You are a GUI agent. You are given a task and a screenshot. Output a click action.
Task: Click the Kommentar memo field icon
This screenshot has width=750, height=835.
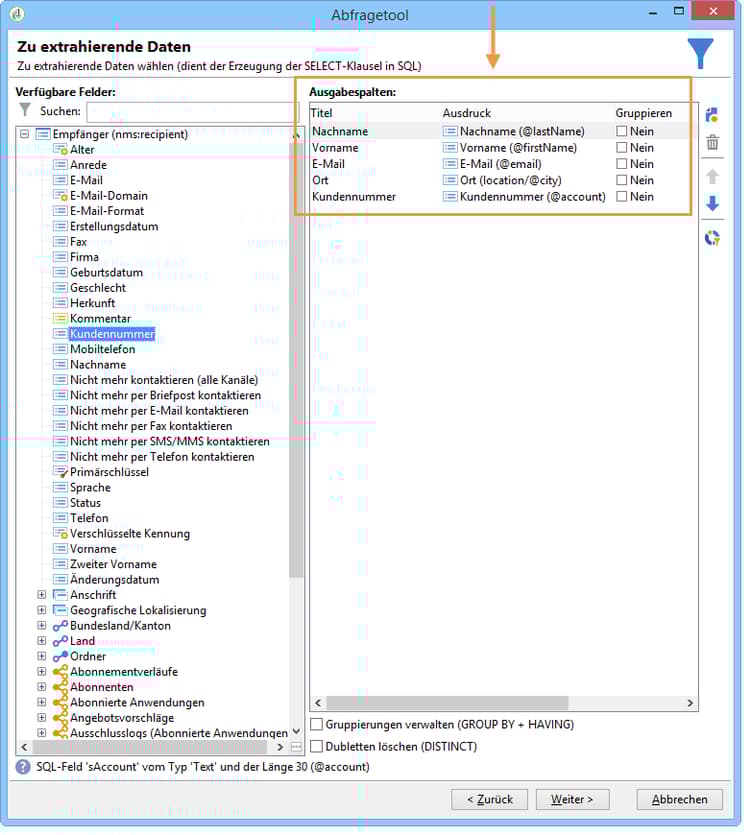pyautogui.click(x=60, y=318)
